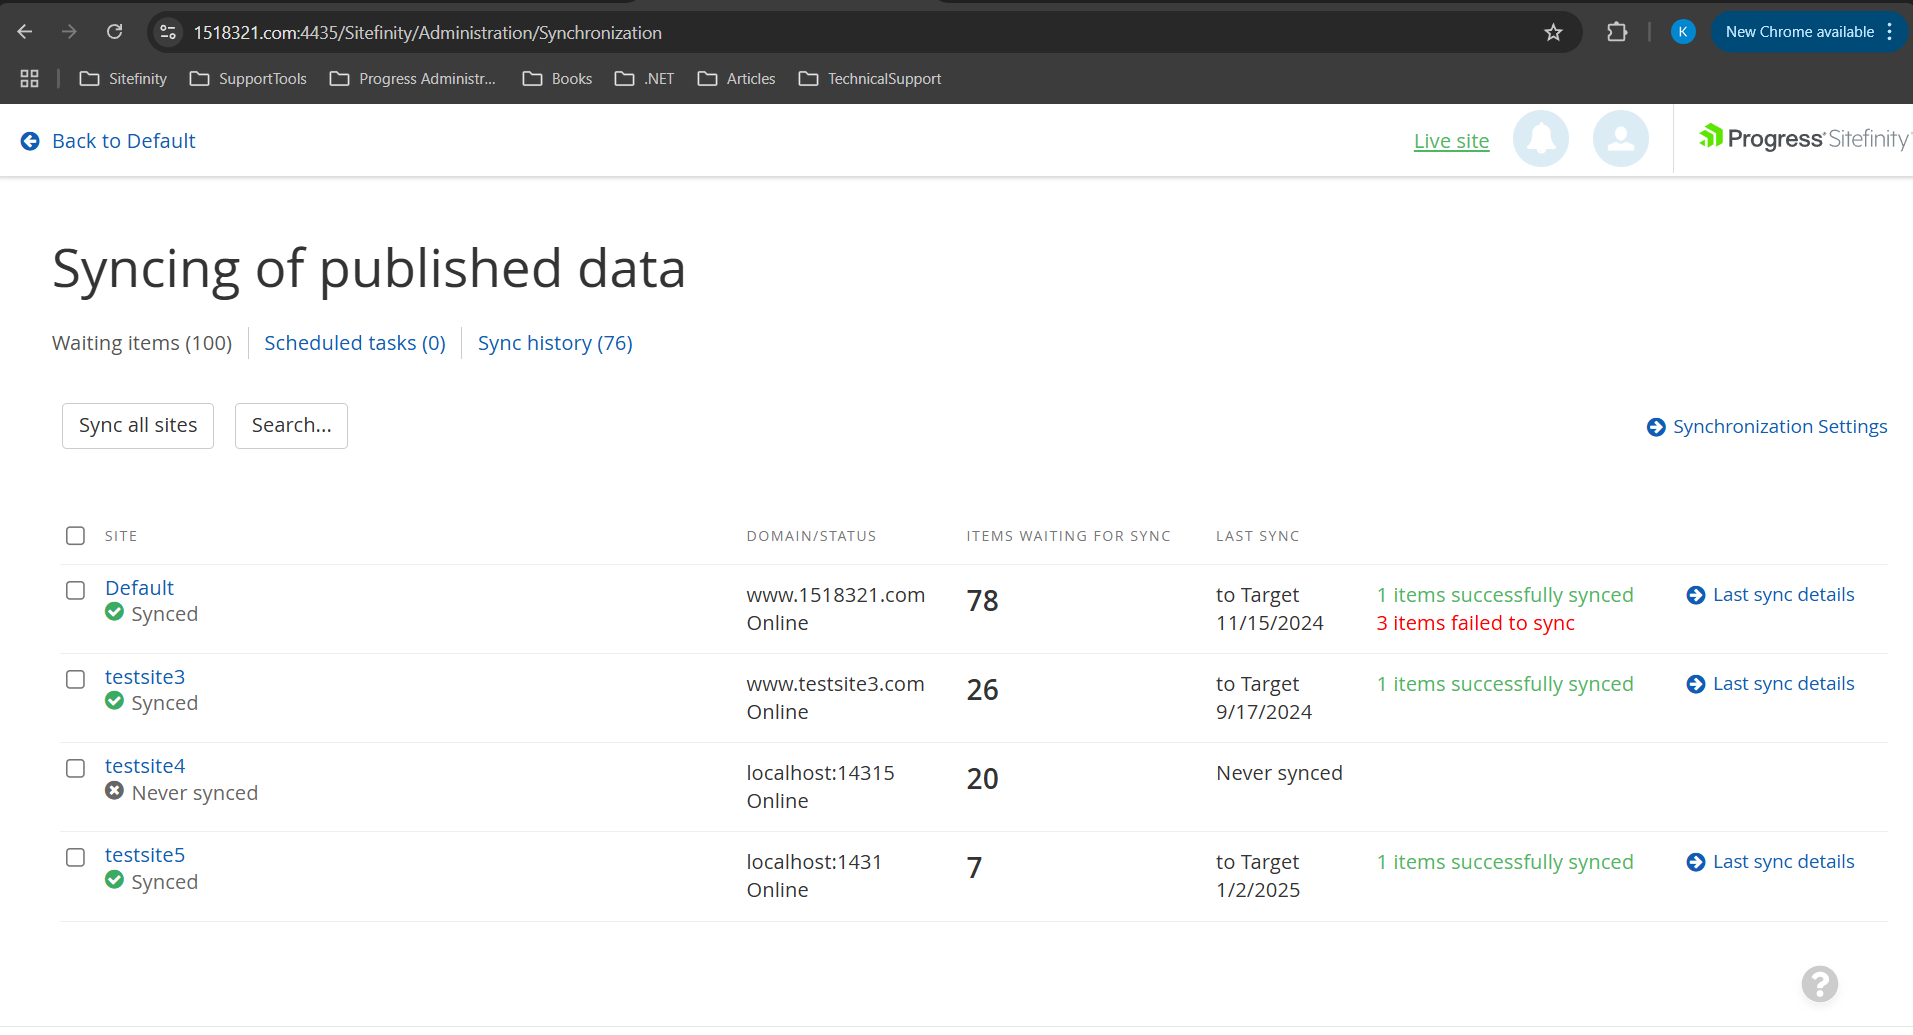Click the Search... button
1913x1035 pixels.
[291, 426]
